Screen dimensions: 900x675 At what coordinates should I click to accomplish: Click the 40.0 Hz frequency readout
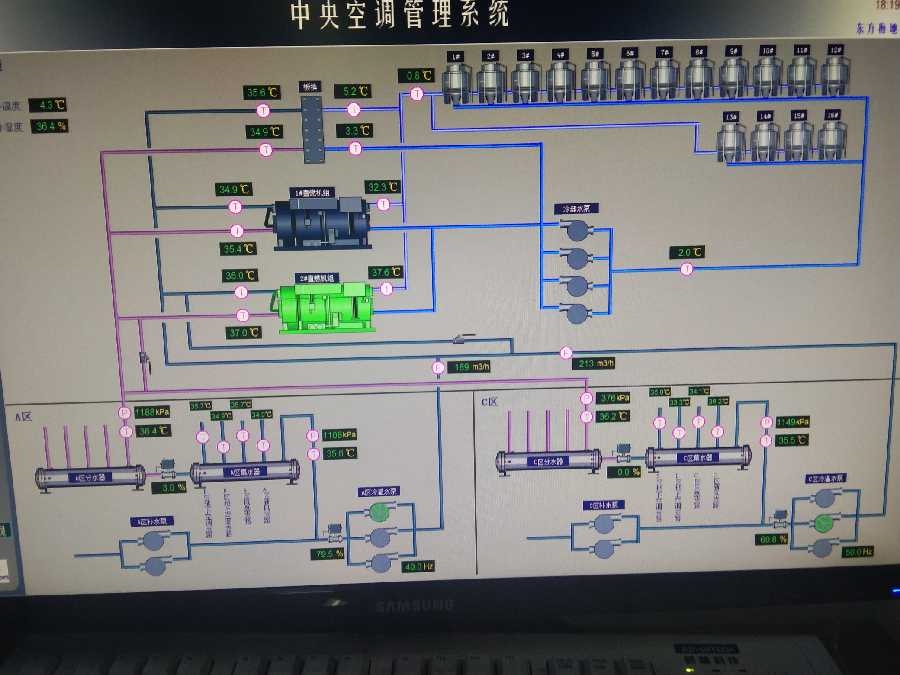[413, 567]
